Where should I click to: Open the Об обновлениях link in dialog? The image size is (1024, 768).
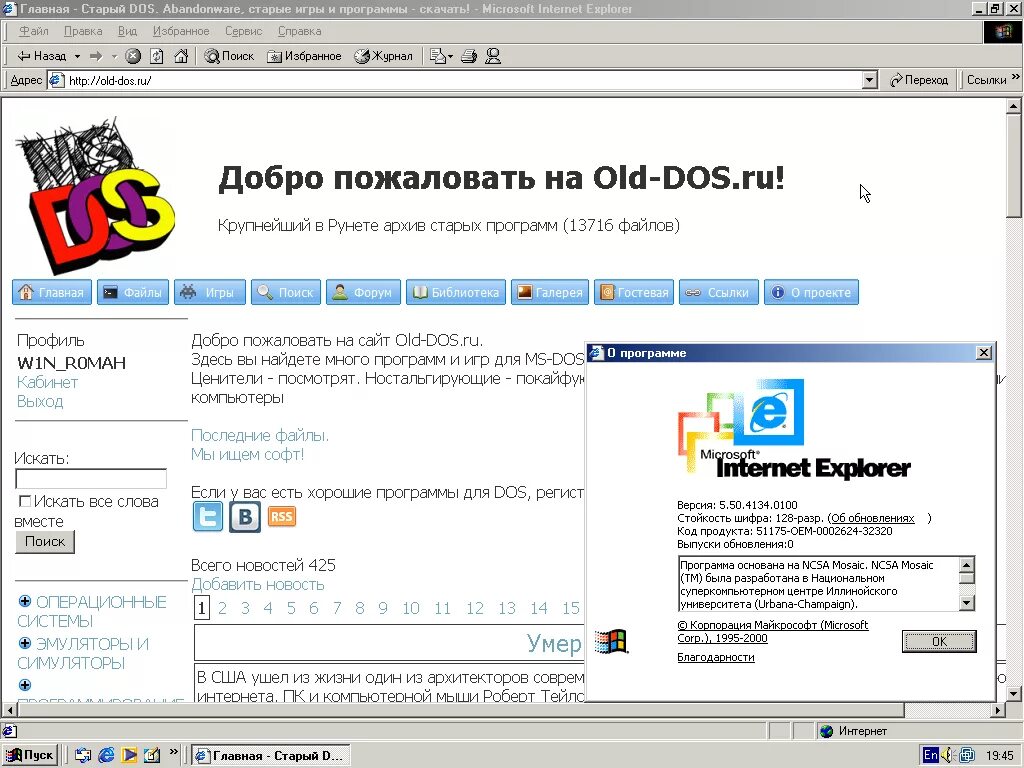pos(872,518)
